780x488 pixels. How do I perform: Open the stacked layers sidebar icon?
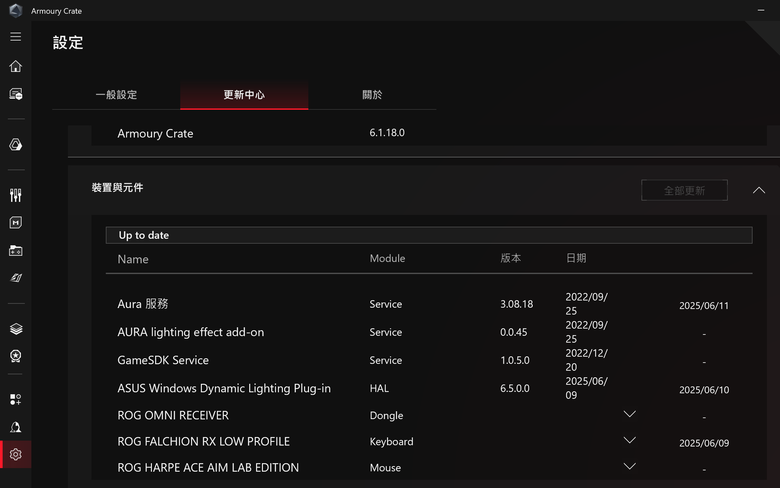pos(15,329)
